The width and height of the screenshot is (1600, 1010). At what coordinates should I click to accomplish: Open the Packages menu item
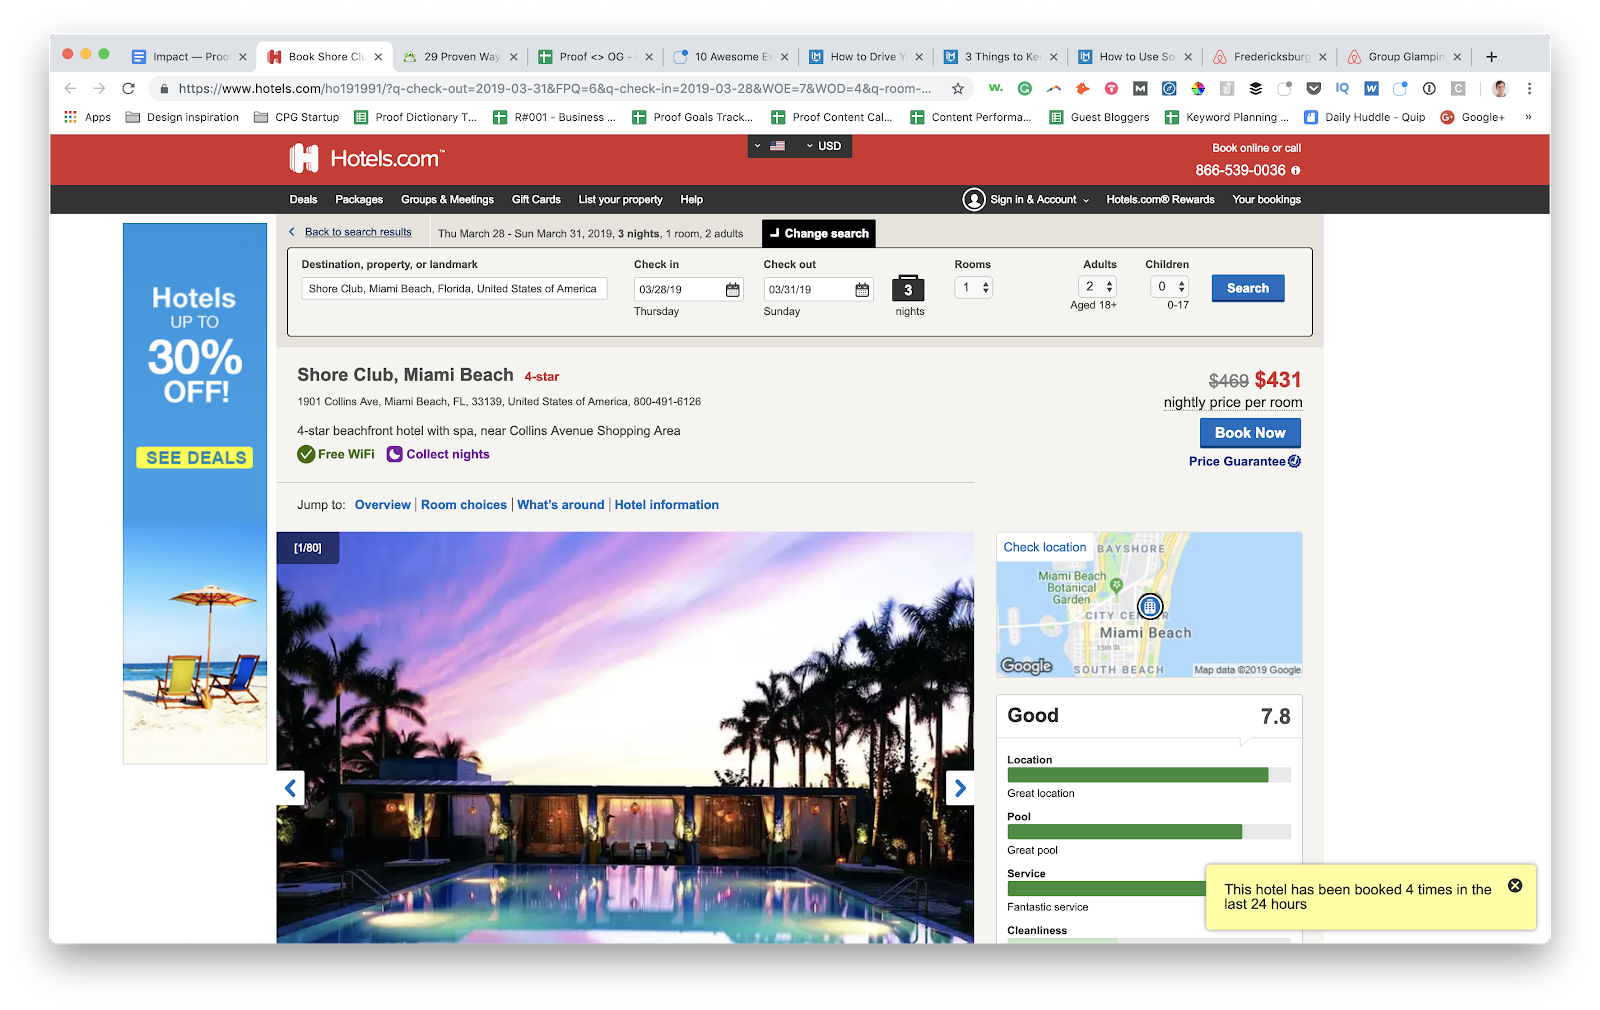[359, 200]
